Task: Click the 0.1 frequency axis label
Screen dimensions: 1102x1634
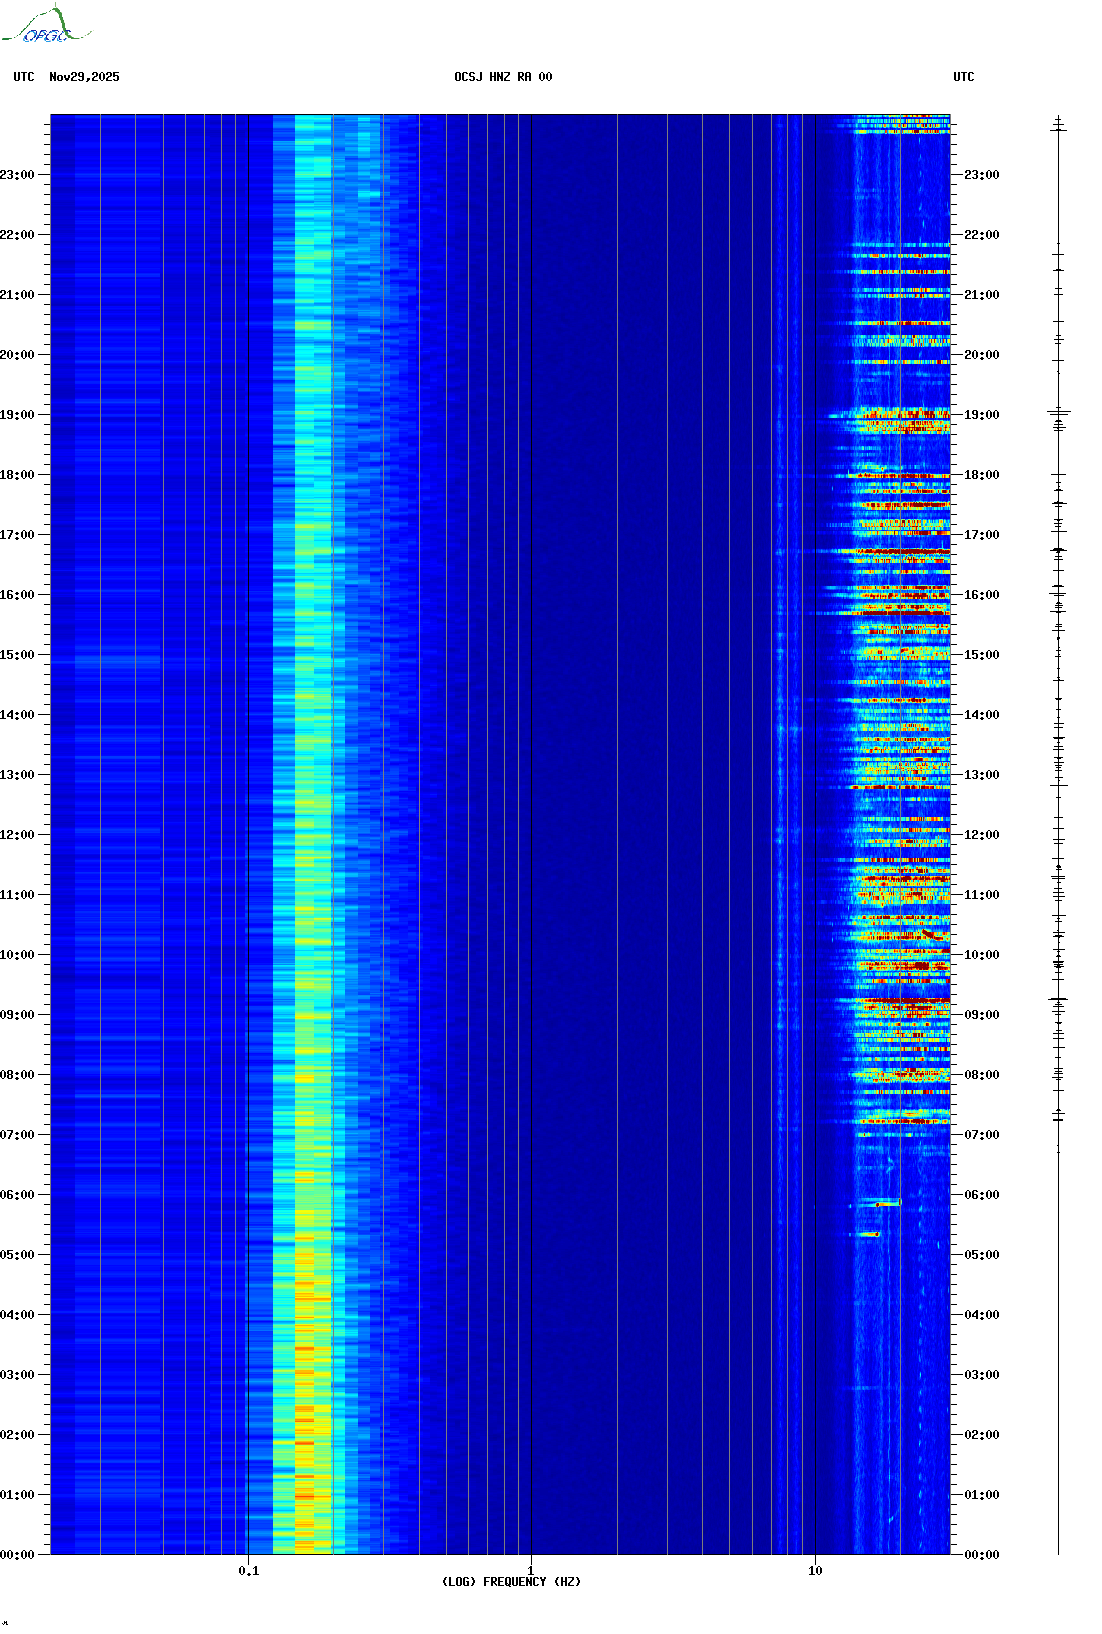Action: (248, 1570)
